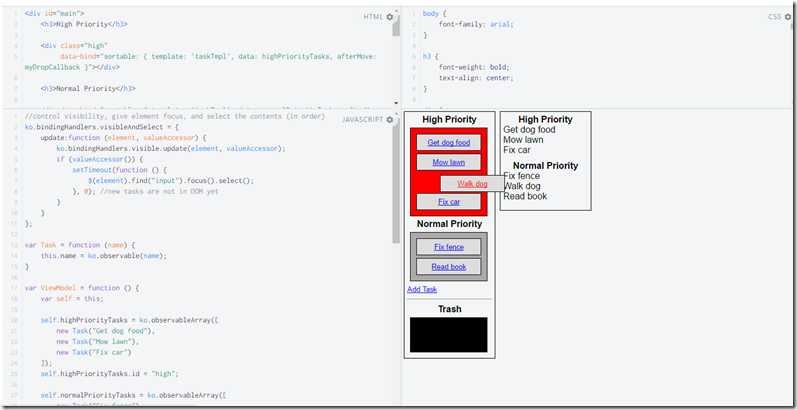Viewport: 797px width, 410px height.
Task: Click plain 'Fix fence' text in the summary list
Action: [x=522, y=176]
